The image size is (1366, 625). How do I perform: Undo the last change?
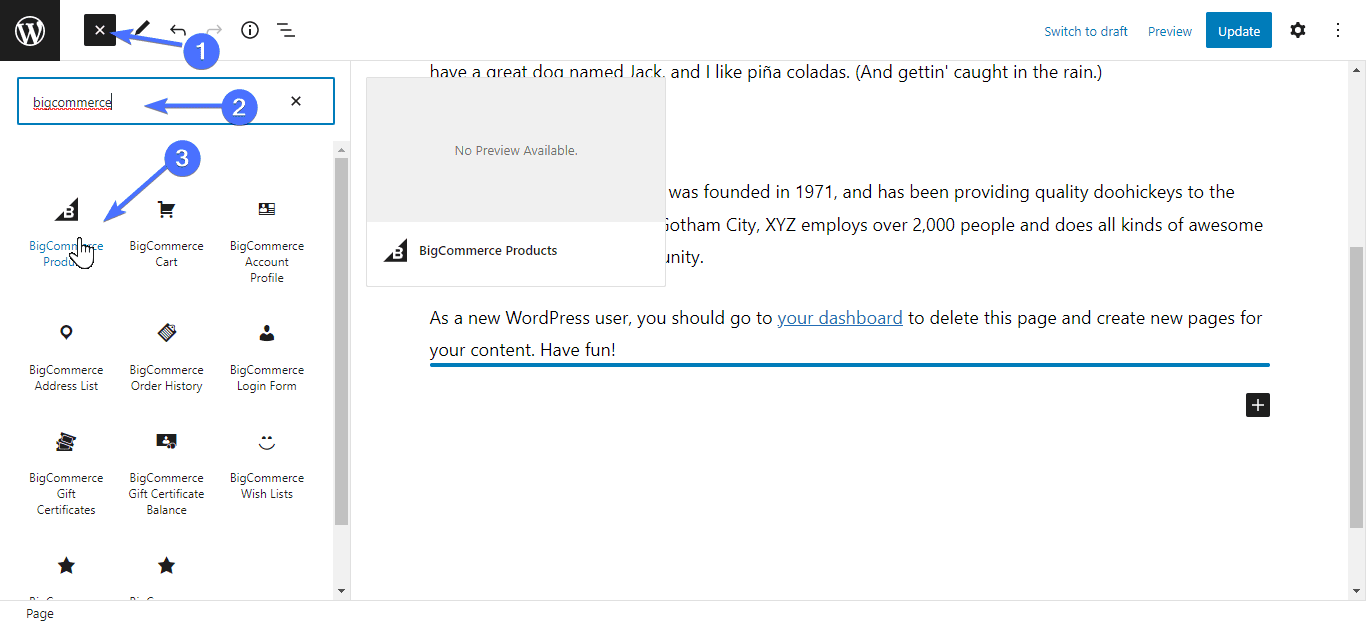[x=178, y=30]
